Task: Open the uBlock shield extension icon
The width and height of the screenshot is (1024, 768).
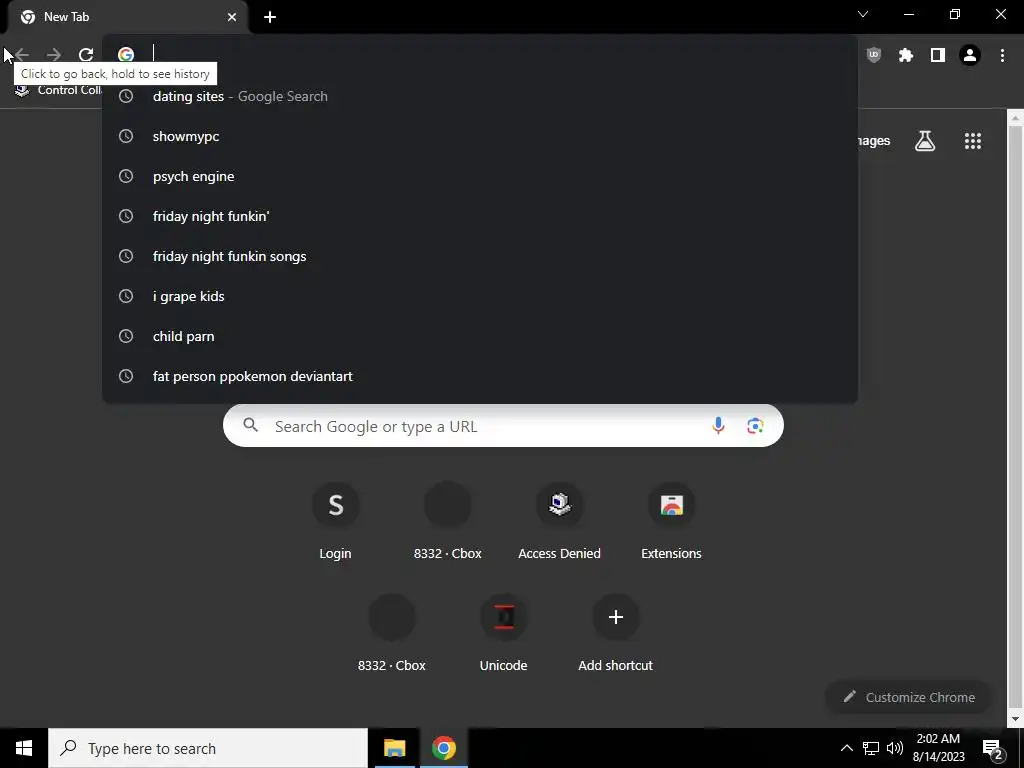Action: click(x=874, y=56)
